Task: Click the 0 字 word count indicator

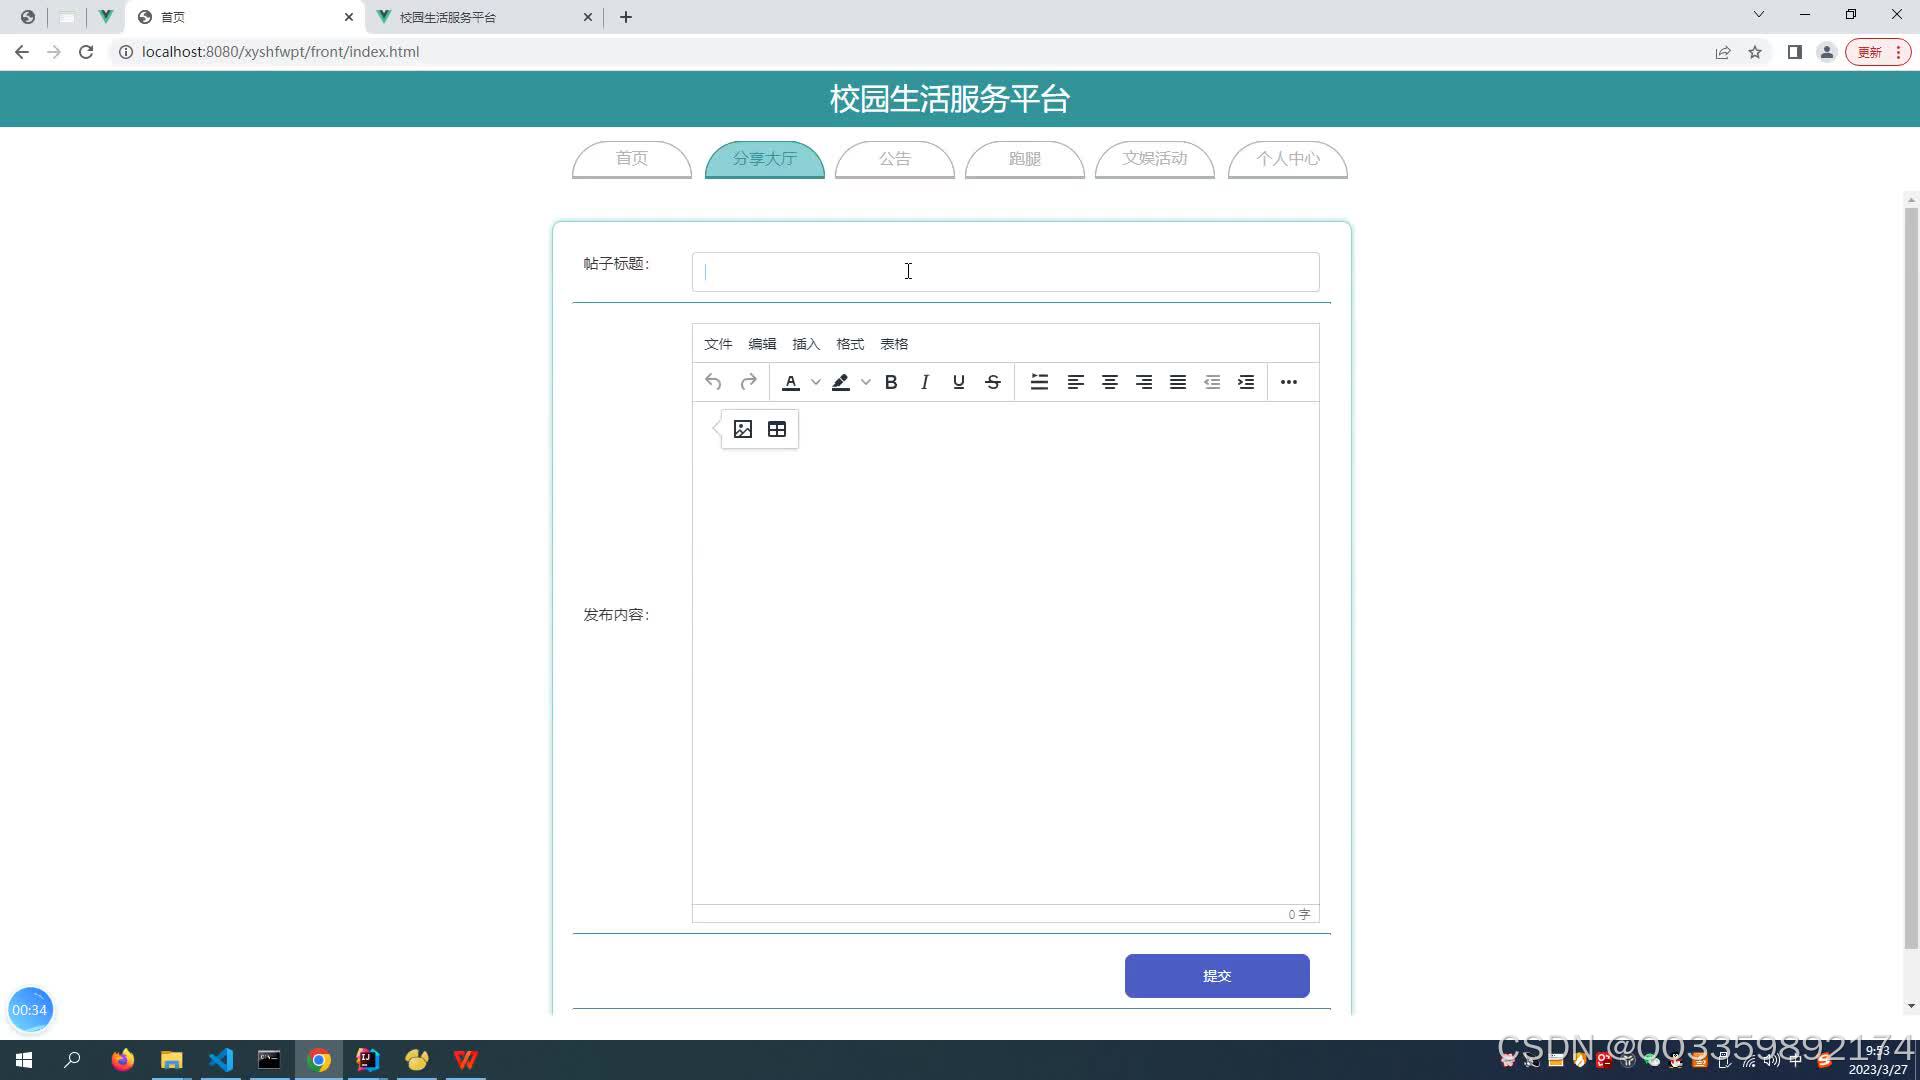Action: (x=1299, y=915)
